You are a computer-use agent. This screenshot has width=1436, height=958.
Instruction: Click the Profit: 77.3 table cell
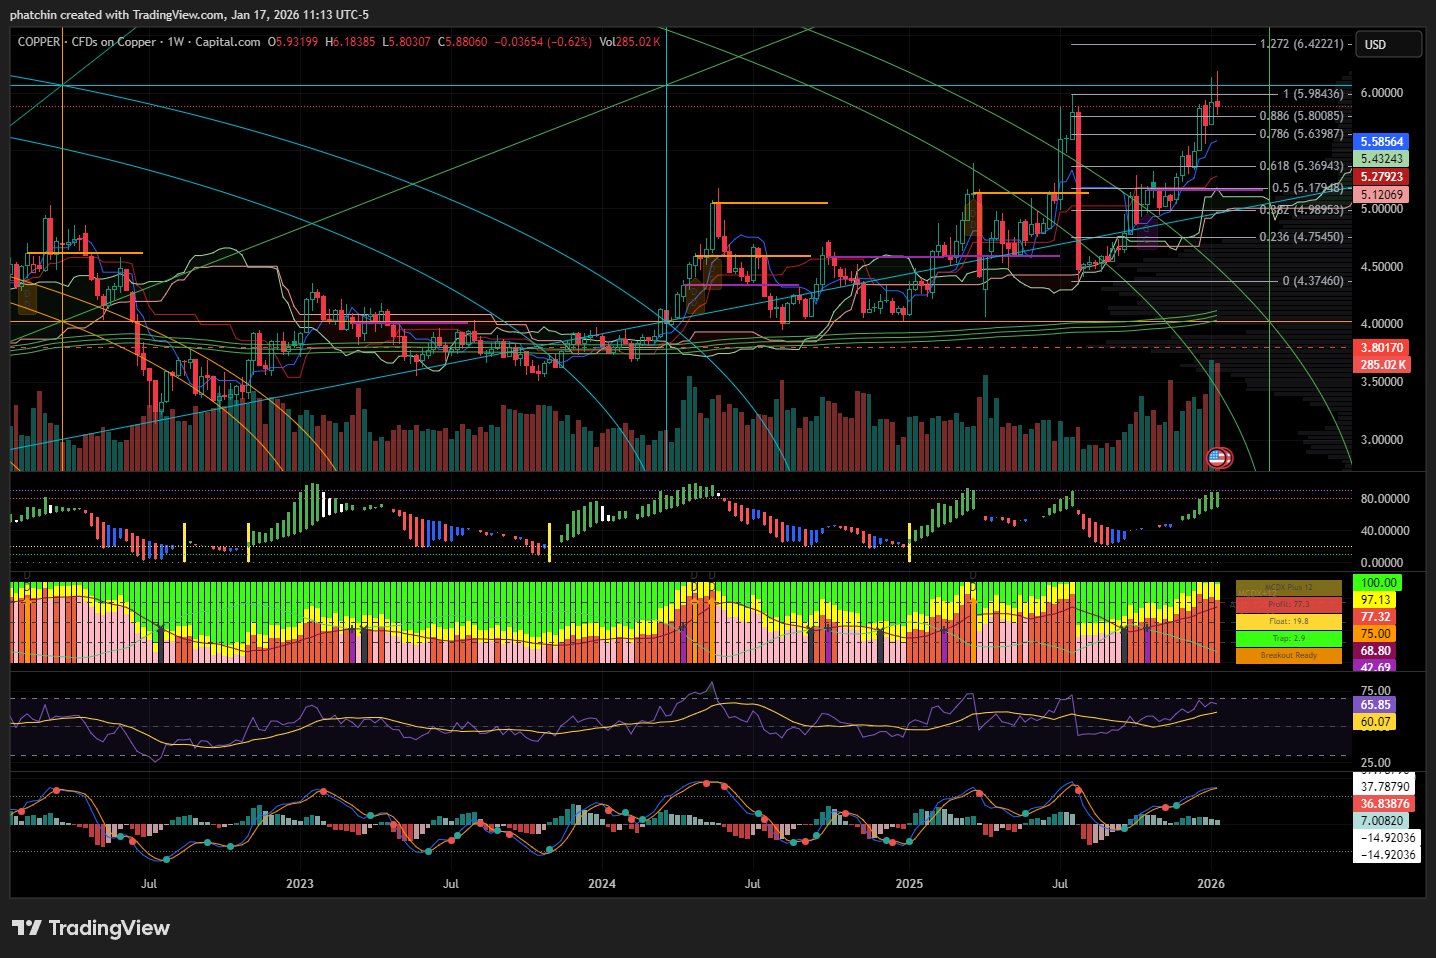tap(1288, 604)
